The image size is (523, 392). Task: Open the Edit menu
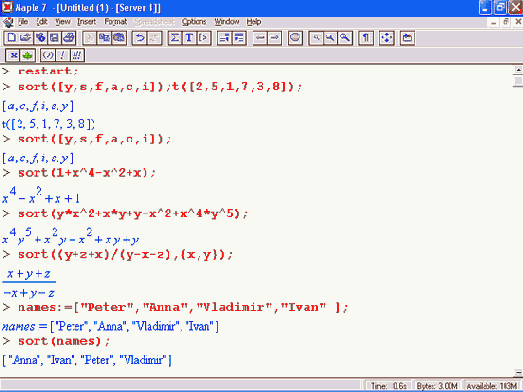pos(42,22)
